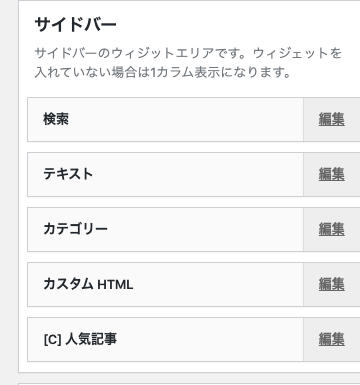
Task: Edit the テキスト widget via its 編集 link
Action: pos(331,174)
